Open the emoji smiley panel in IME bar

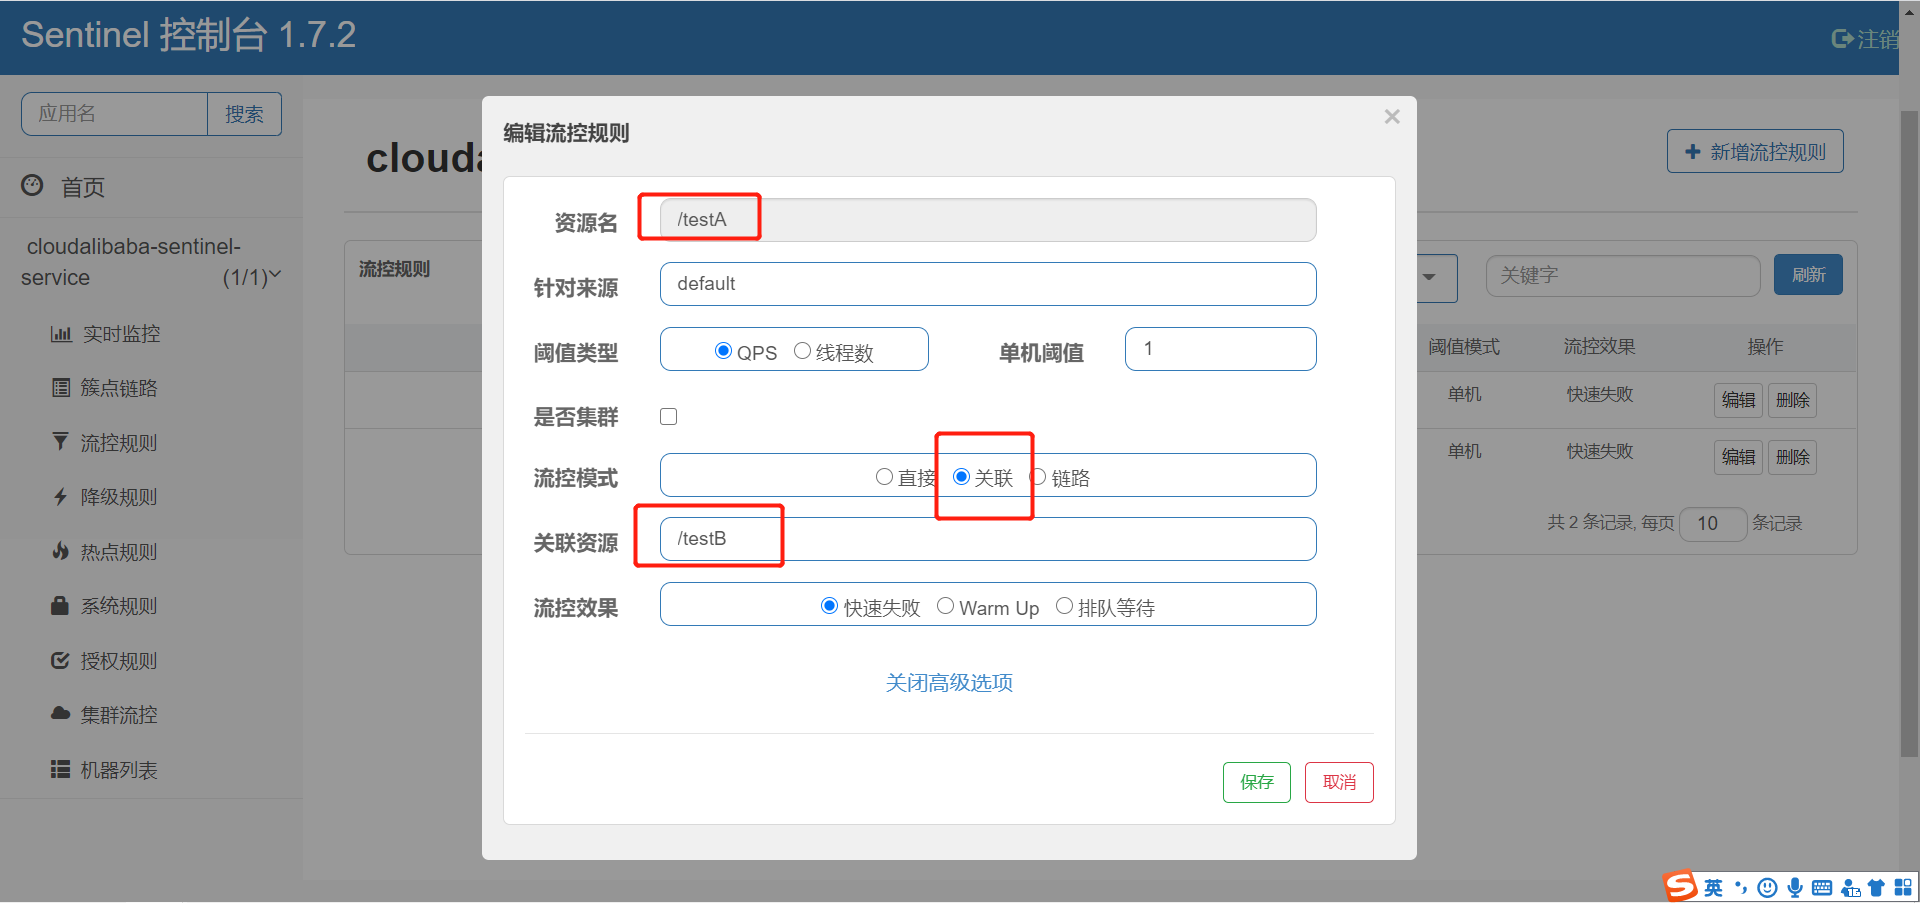click(1768, 888)
